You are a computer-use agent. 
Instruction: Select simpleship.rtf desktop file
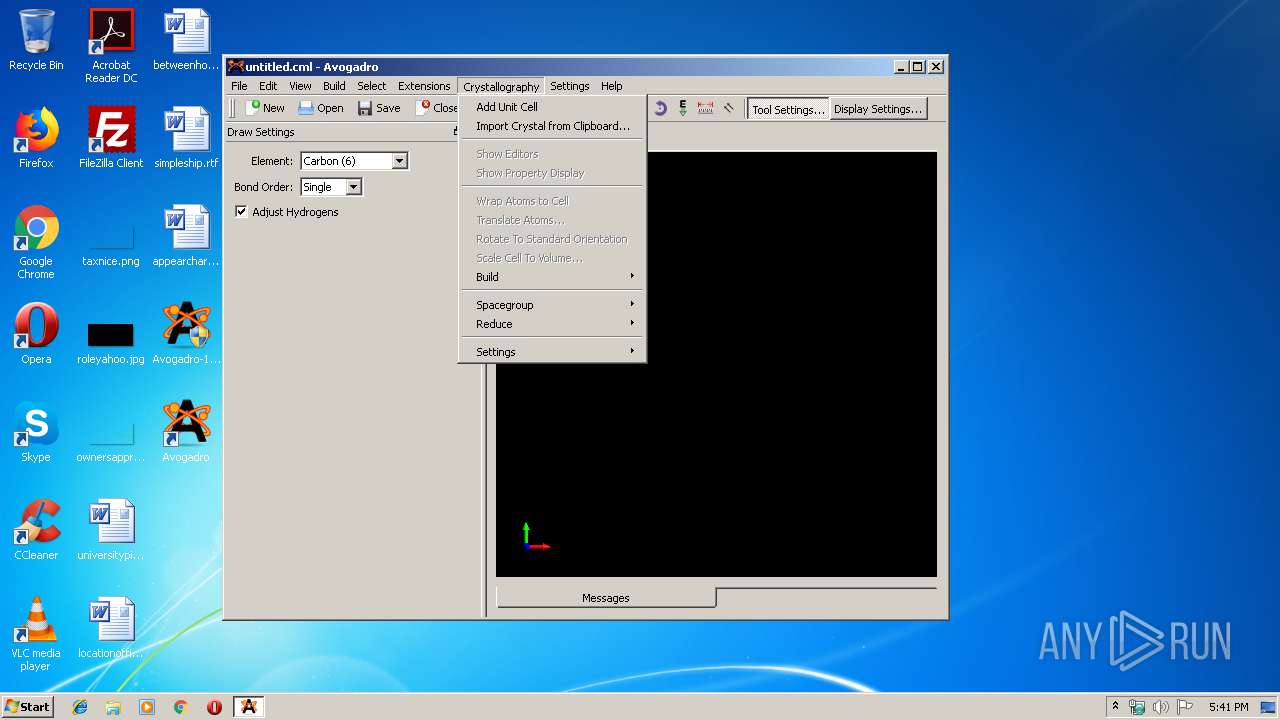click(186, 137)
